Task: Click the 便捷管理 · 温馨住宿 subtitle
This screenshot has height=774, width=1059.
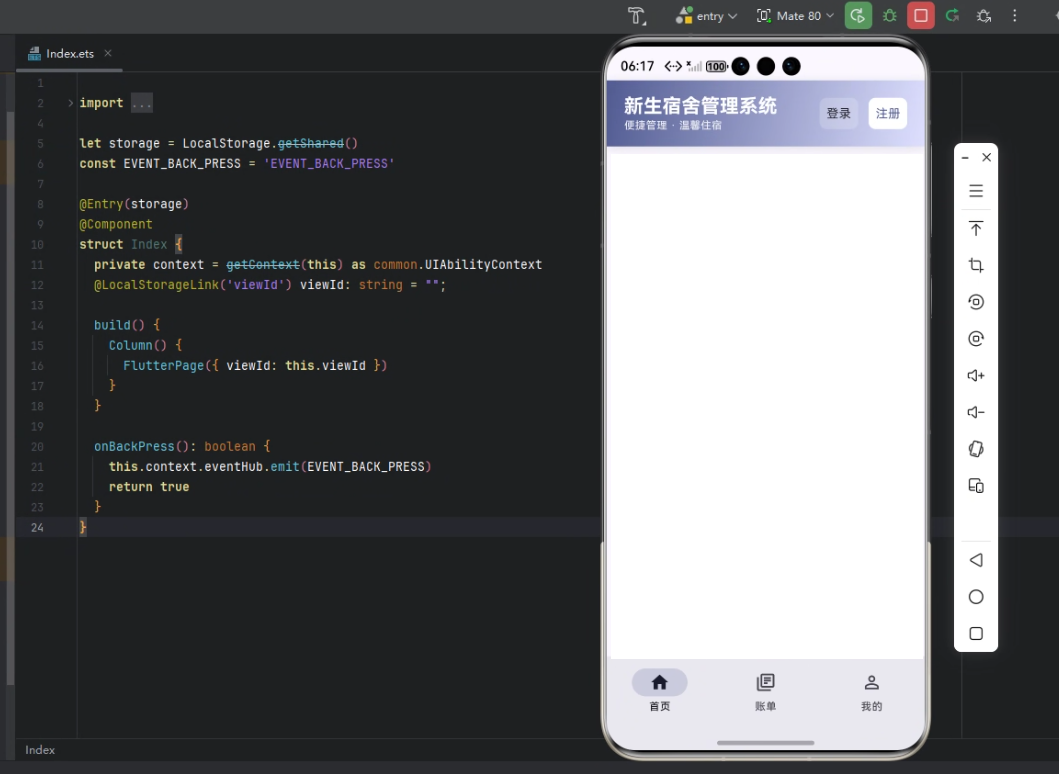Action: 673,125
